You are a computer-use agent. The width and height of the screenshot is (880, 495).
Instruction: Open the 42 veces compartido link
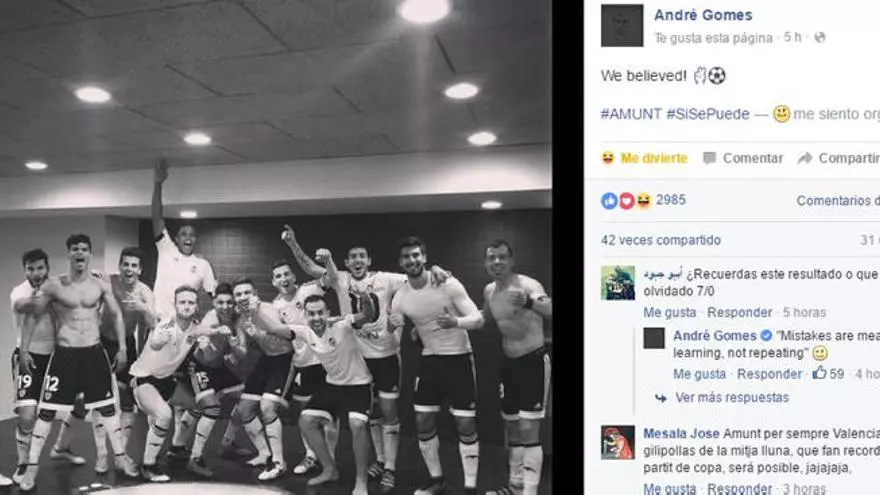coord(661,240)
